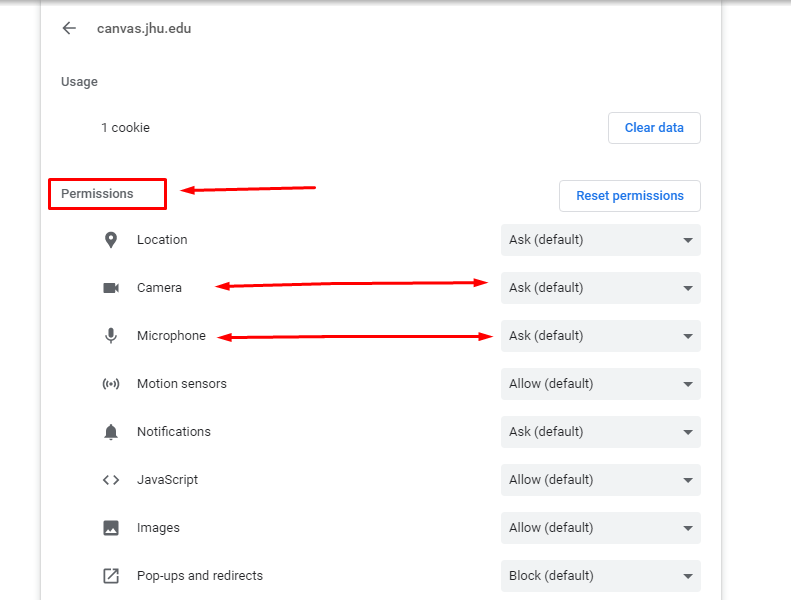791x600 pixels.
Task: Click the Motion sensors icon
Action: pos(111,384)
